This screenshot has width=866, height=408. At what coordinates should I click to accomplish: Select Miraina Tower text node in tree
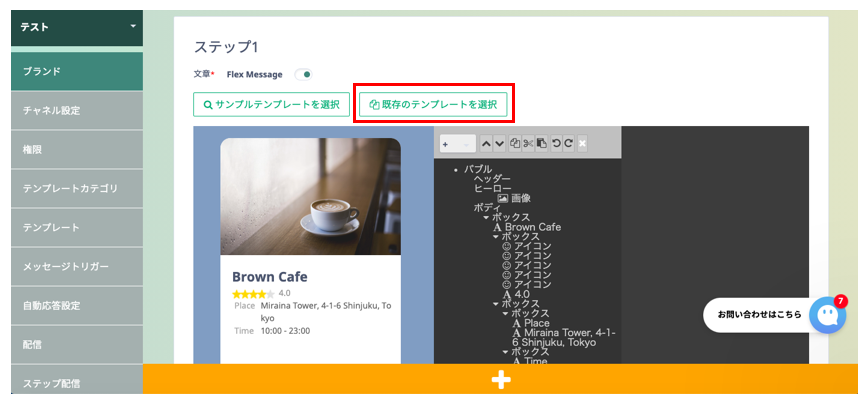[x=564, y=338]
